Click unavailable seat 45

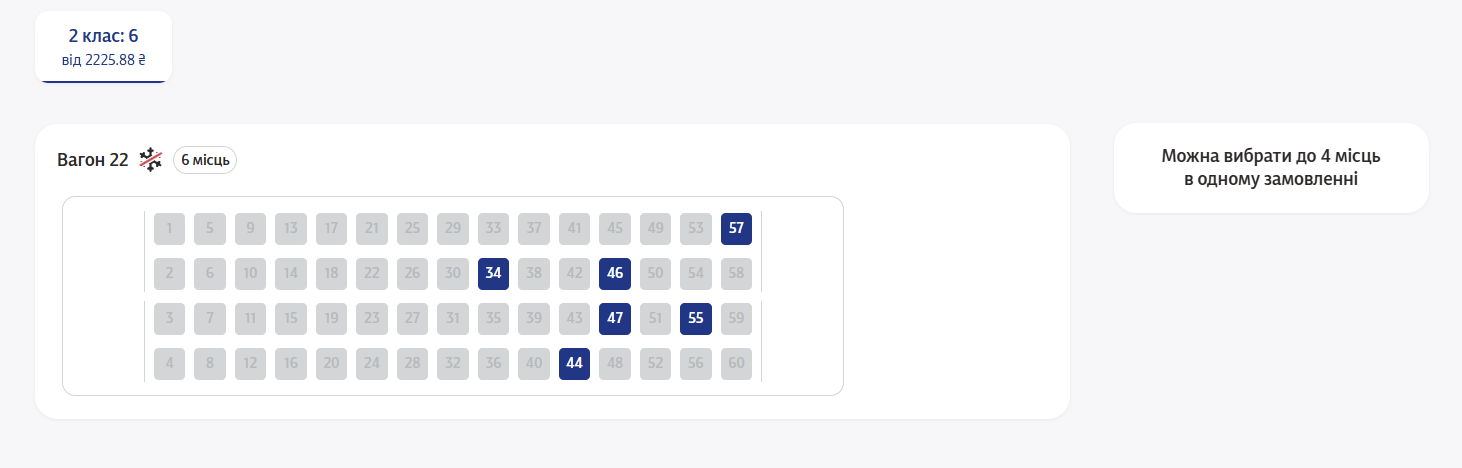(x=615, y=228)
